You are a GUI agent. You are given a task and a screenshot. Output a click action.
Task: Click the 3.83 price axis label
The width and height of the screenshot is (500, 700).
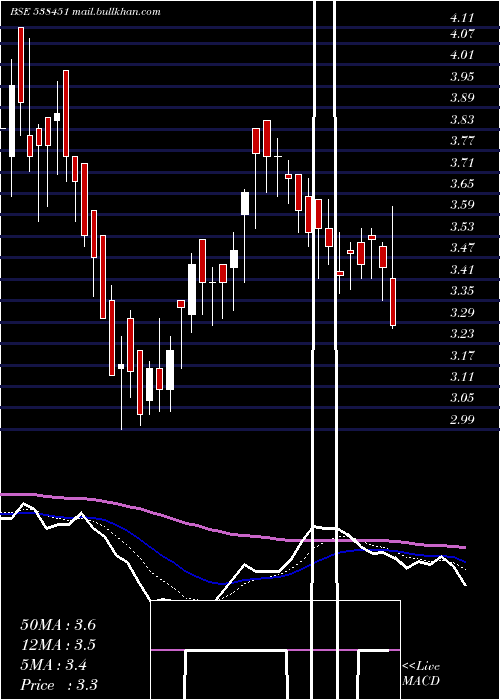[x=462, y=119]
